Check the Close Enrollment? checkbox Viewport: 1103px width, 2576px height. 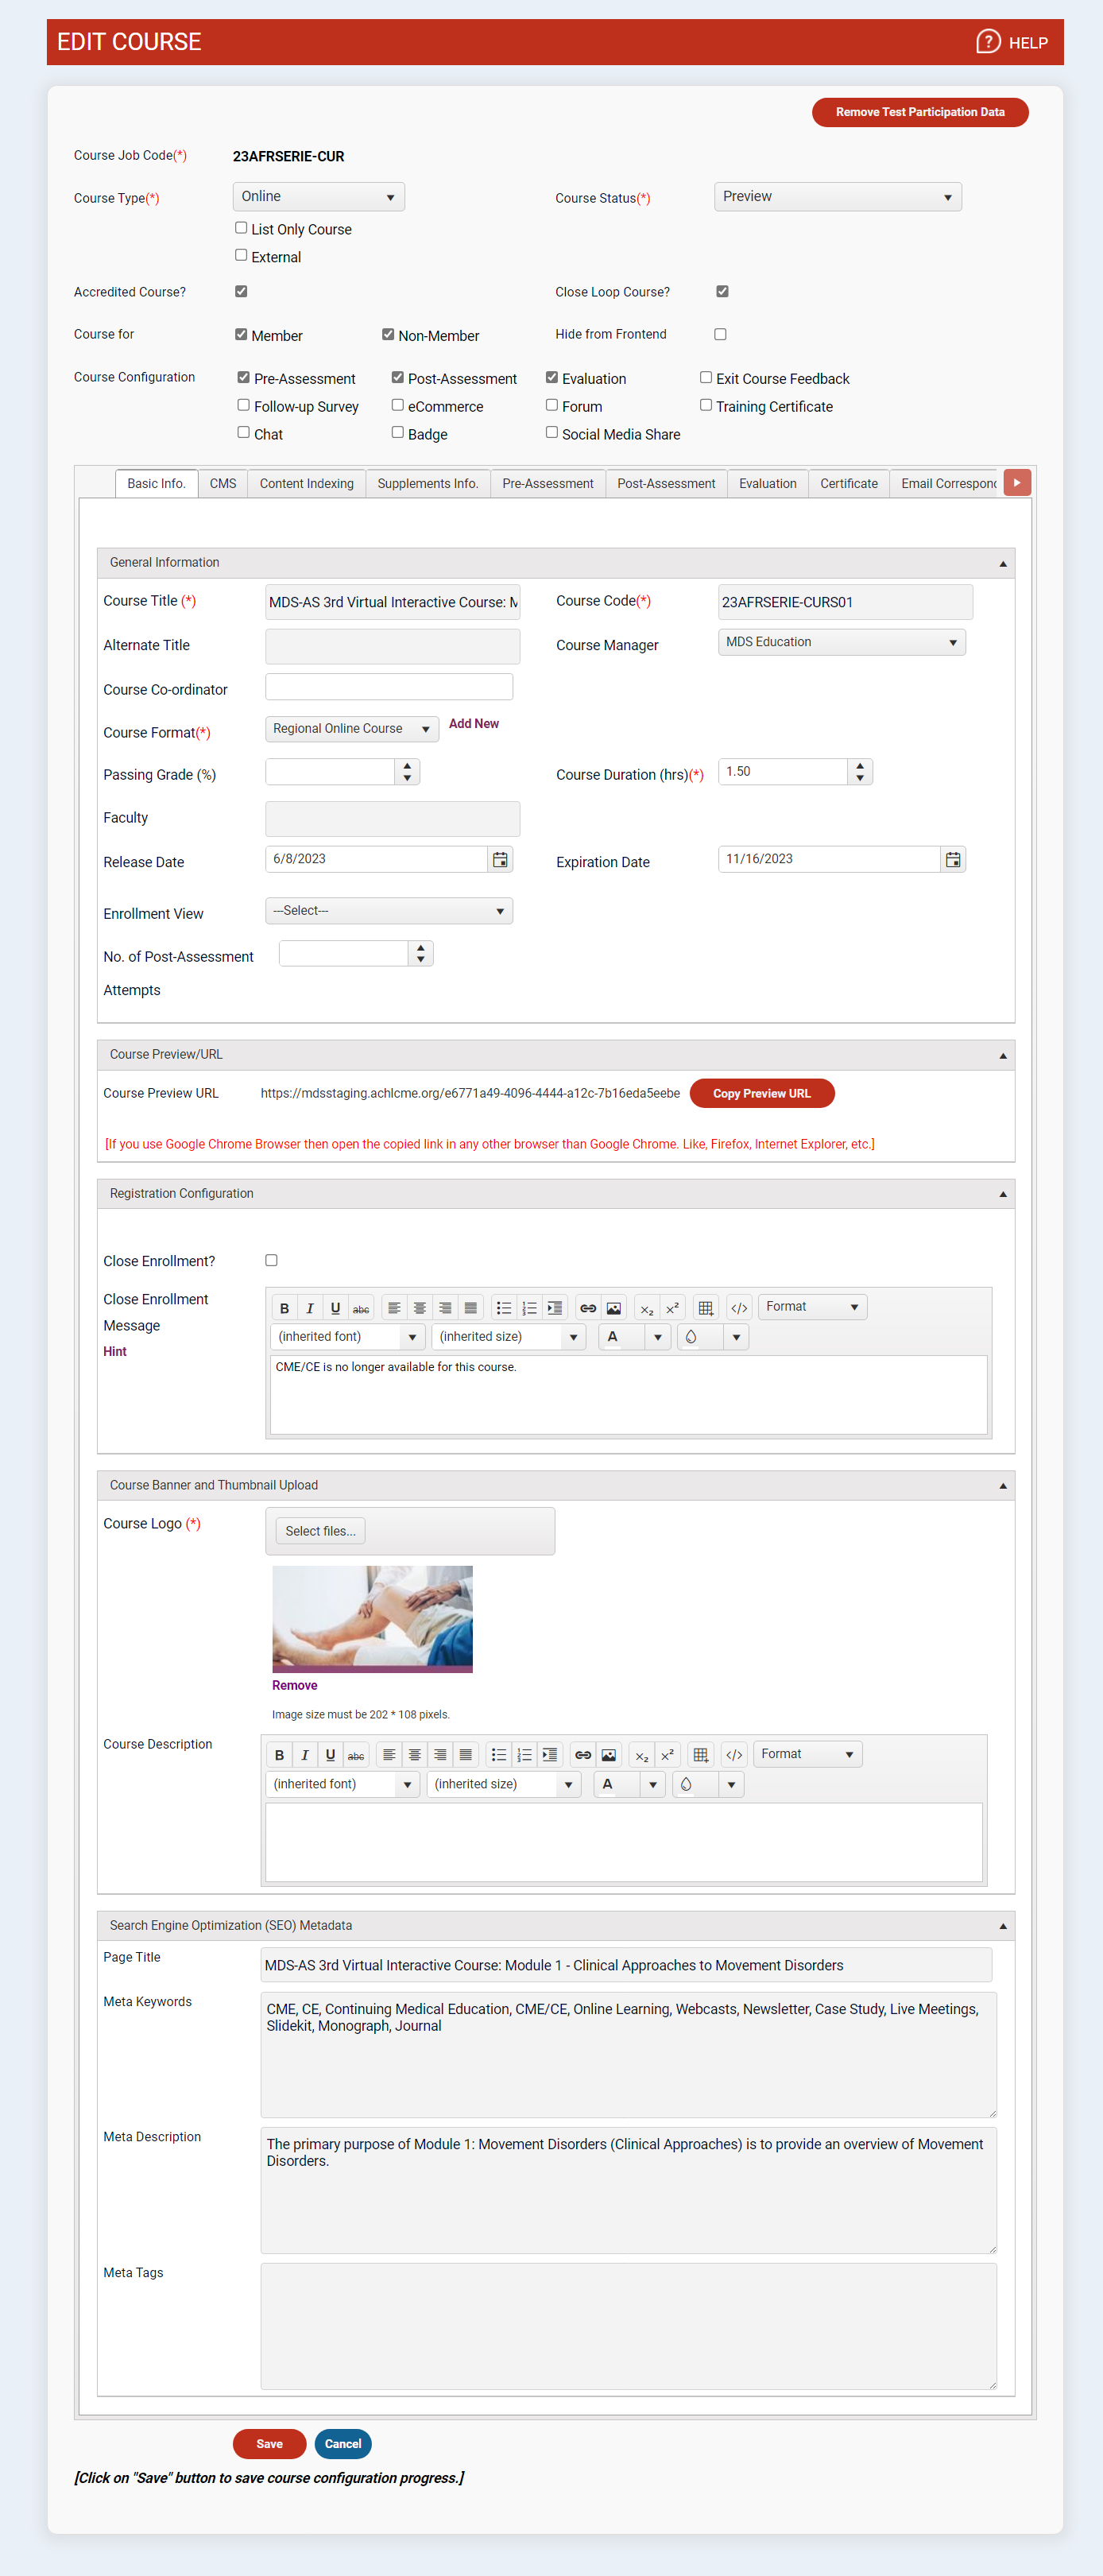[271, 1260]
